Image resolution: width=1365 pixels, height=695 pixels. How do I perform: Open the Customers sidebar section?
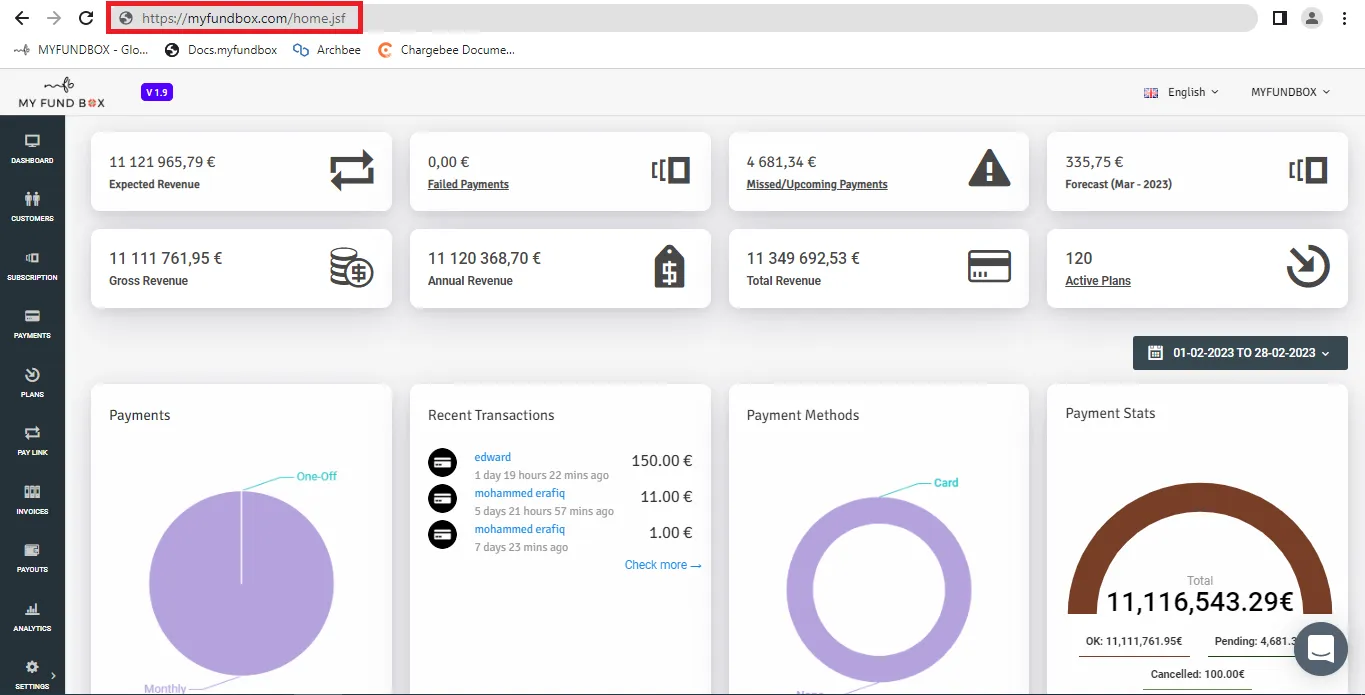(x=32, y=206)
